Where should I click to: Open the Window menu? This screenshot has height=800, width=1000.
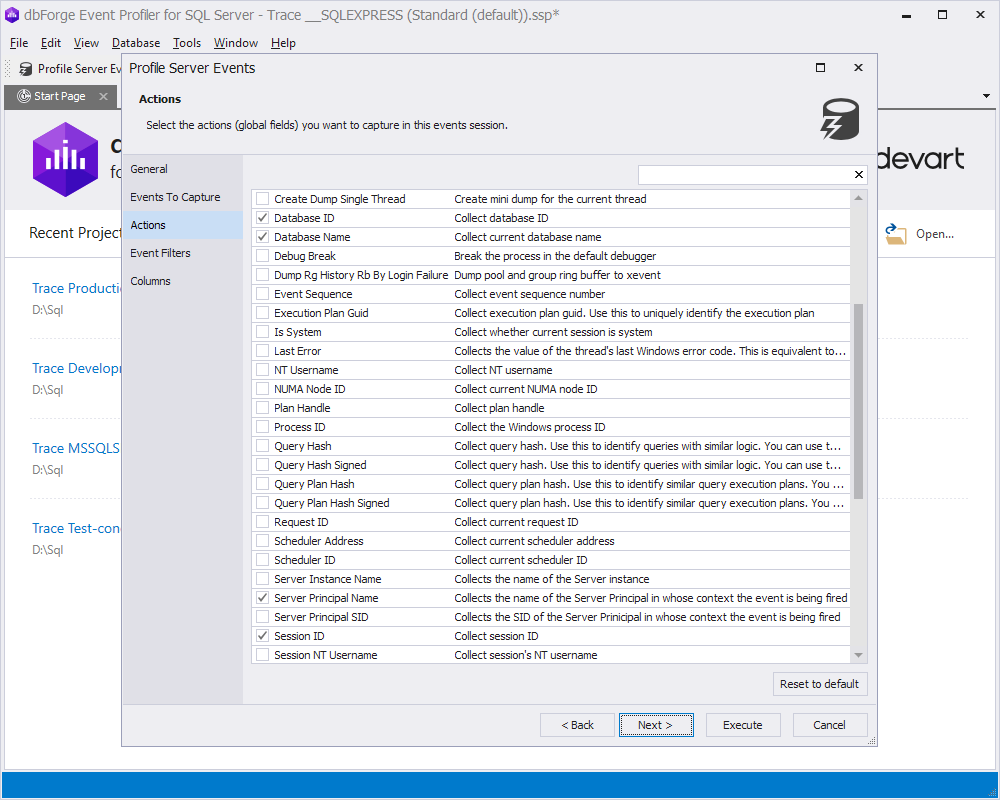235,43
